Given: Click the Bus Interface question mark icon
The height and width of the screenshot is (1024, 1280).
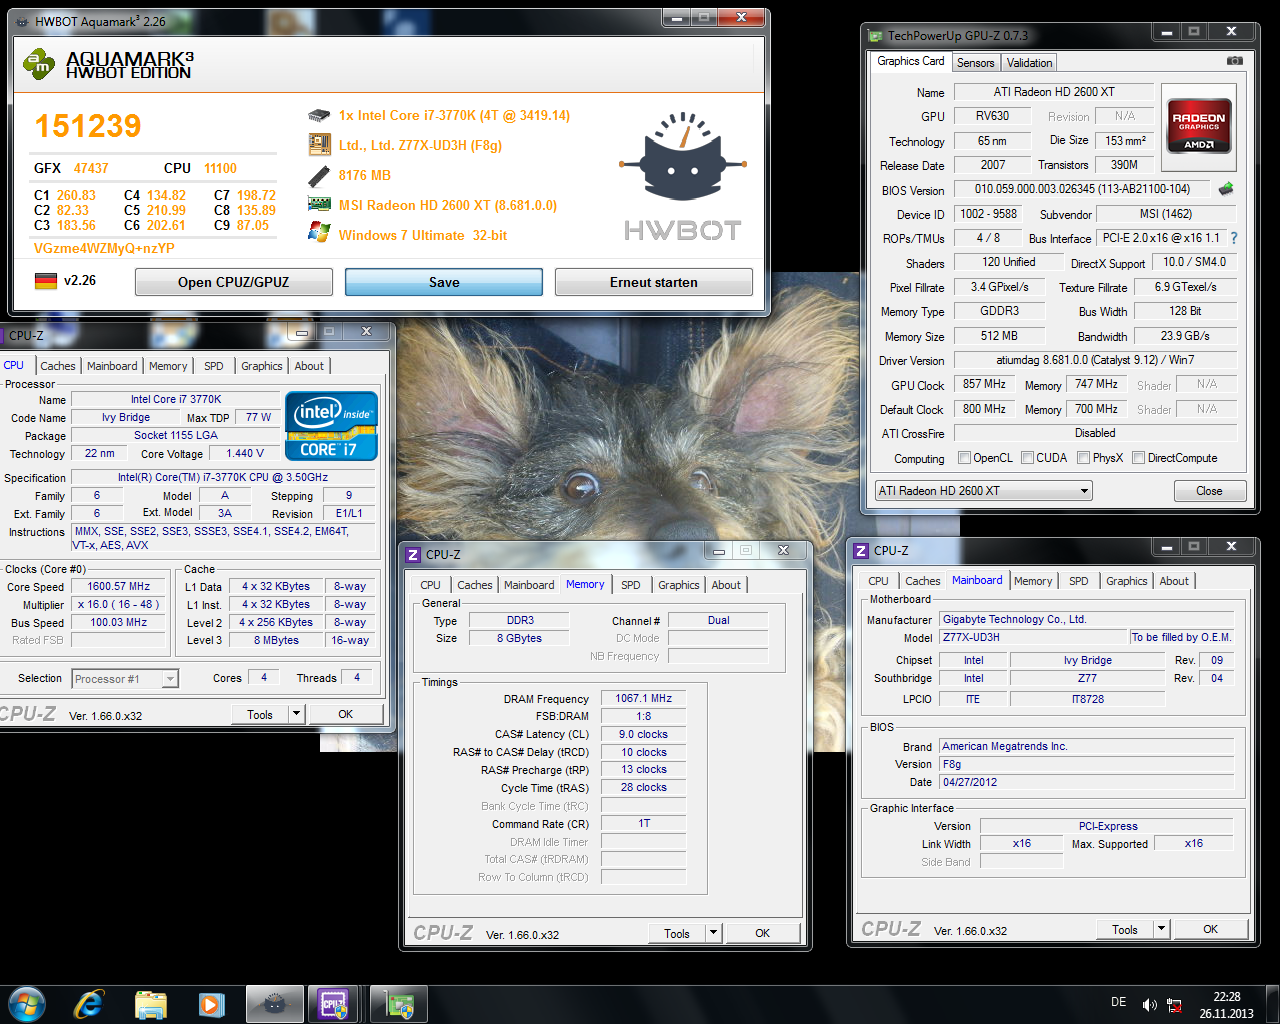Looking at the screenshot, I should click(1234, 238).
